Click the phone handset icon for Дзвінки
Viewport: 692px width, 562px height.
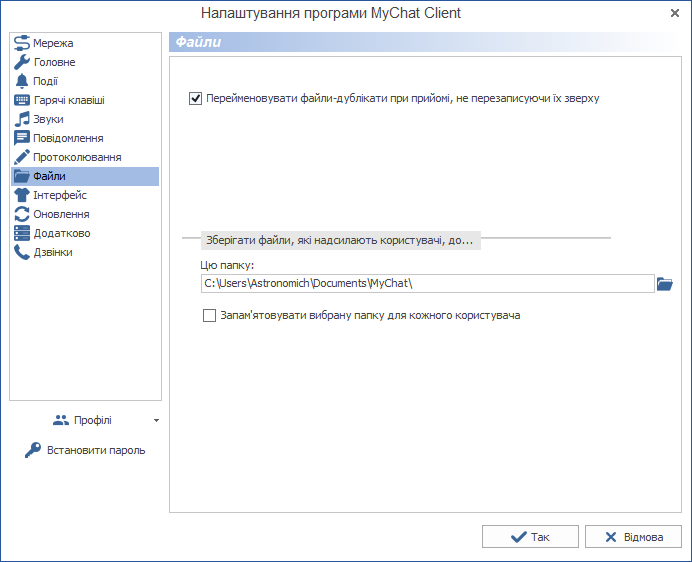click(22, 252)
